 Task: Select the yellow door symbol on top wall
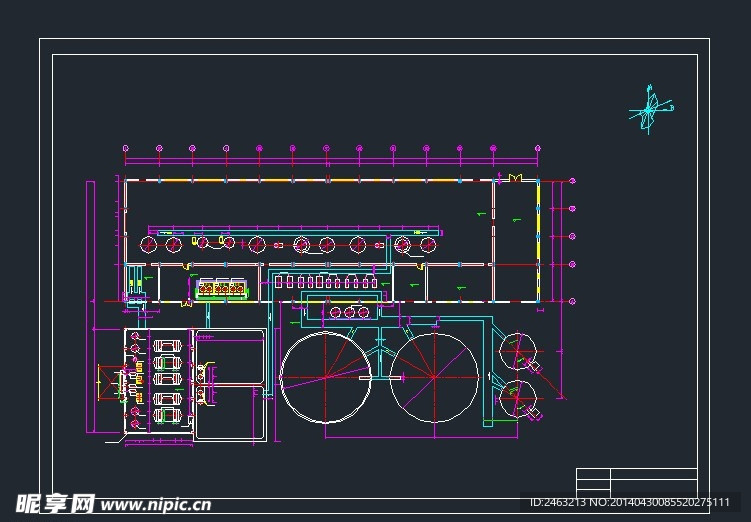coord(515,178)
